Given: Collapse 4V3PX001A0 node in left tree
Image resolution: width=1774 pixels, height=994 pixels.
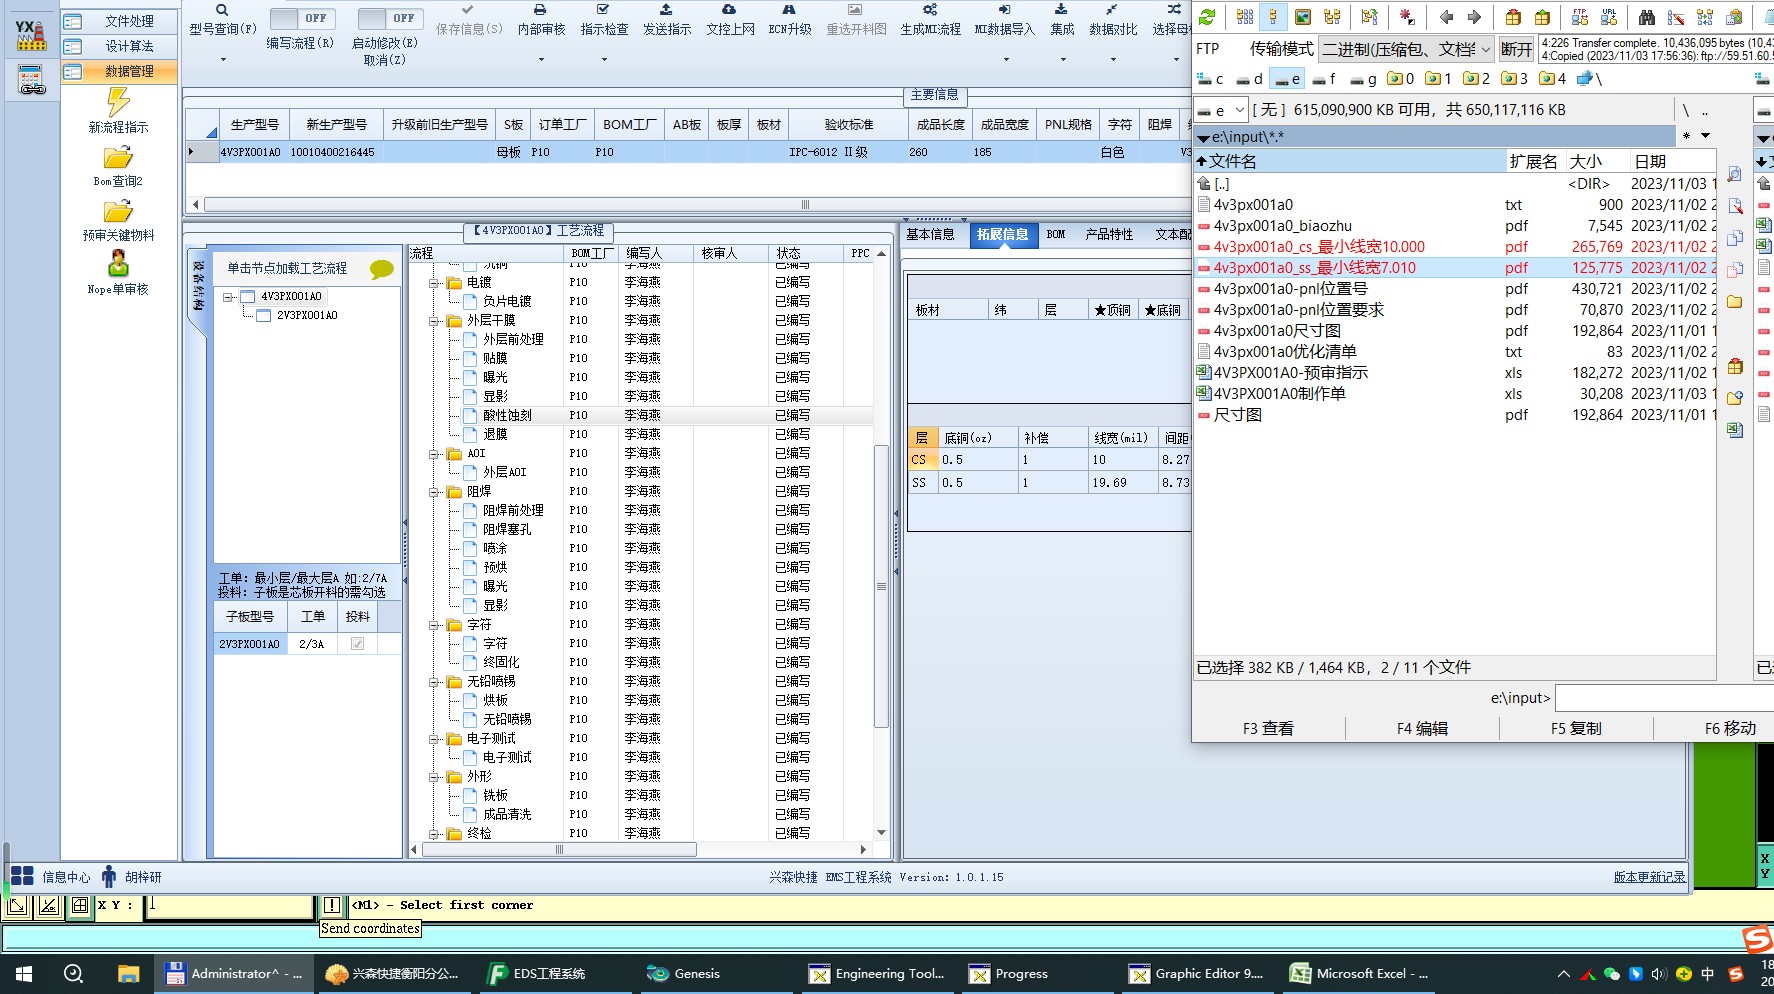Looking at the screenshot, I should click(x=228, y=296).
